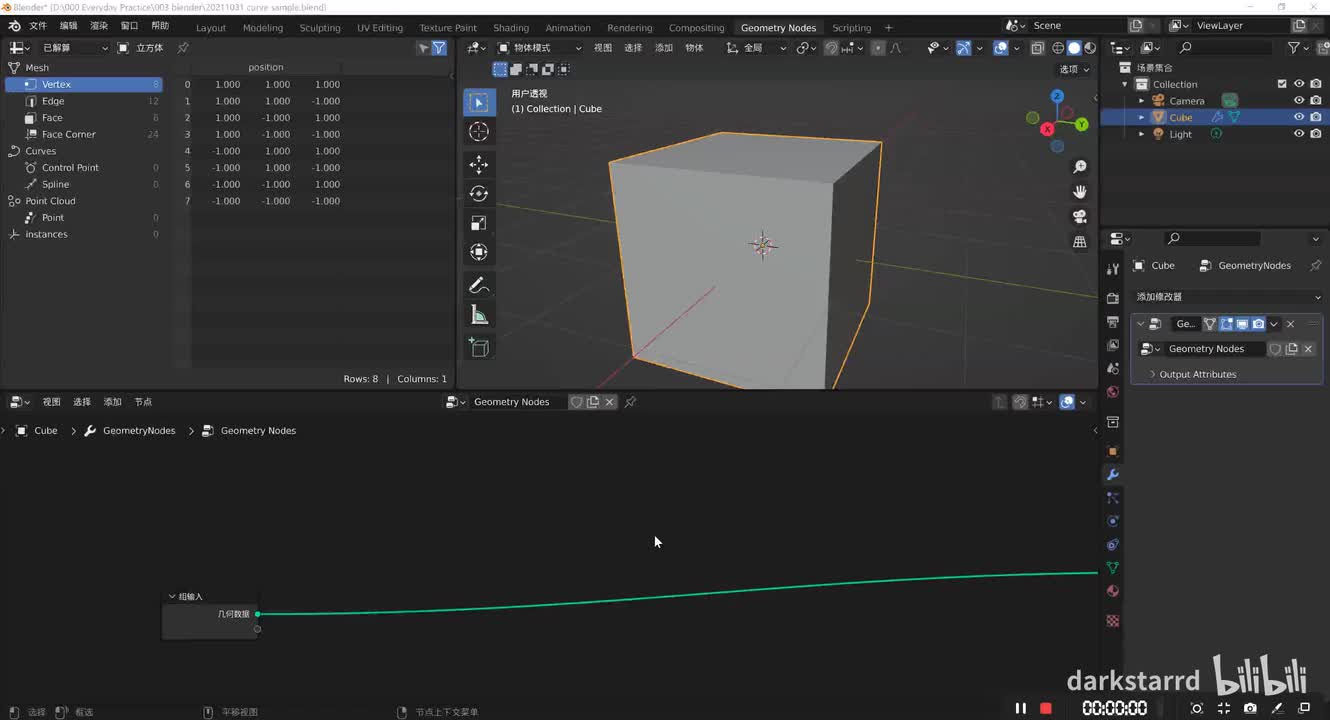Open the 编辑 menu in top bar
Screen dimensions: 1330x720
[68, 26]
